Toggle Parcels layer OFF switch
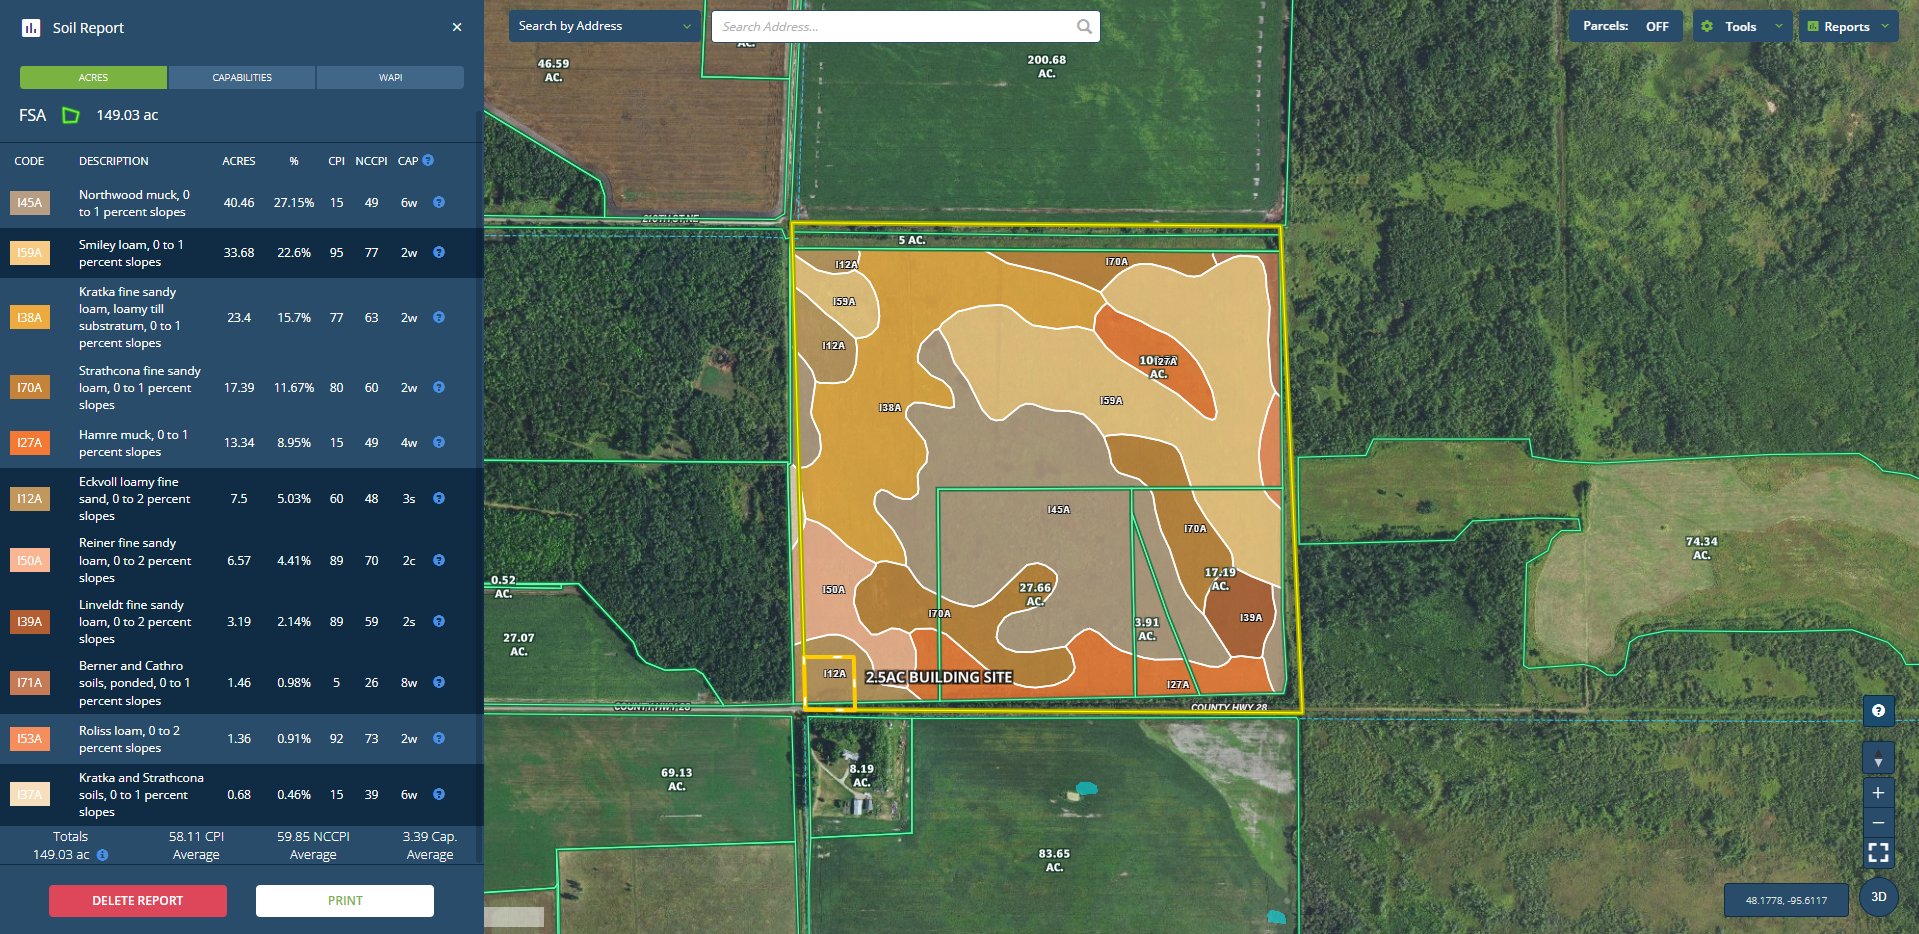The width and height of the screenshot is (1919, 934). point(1656,27)
